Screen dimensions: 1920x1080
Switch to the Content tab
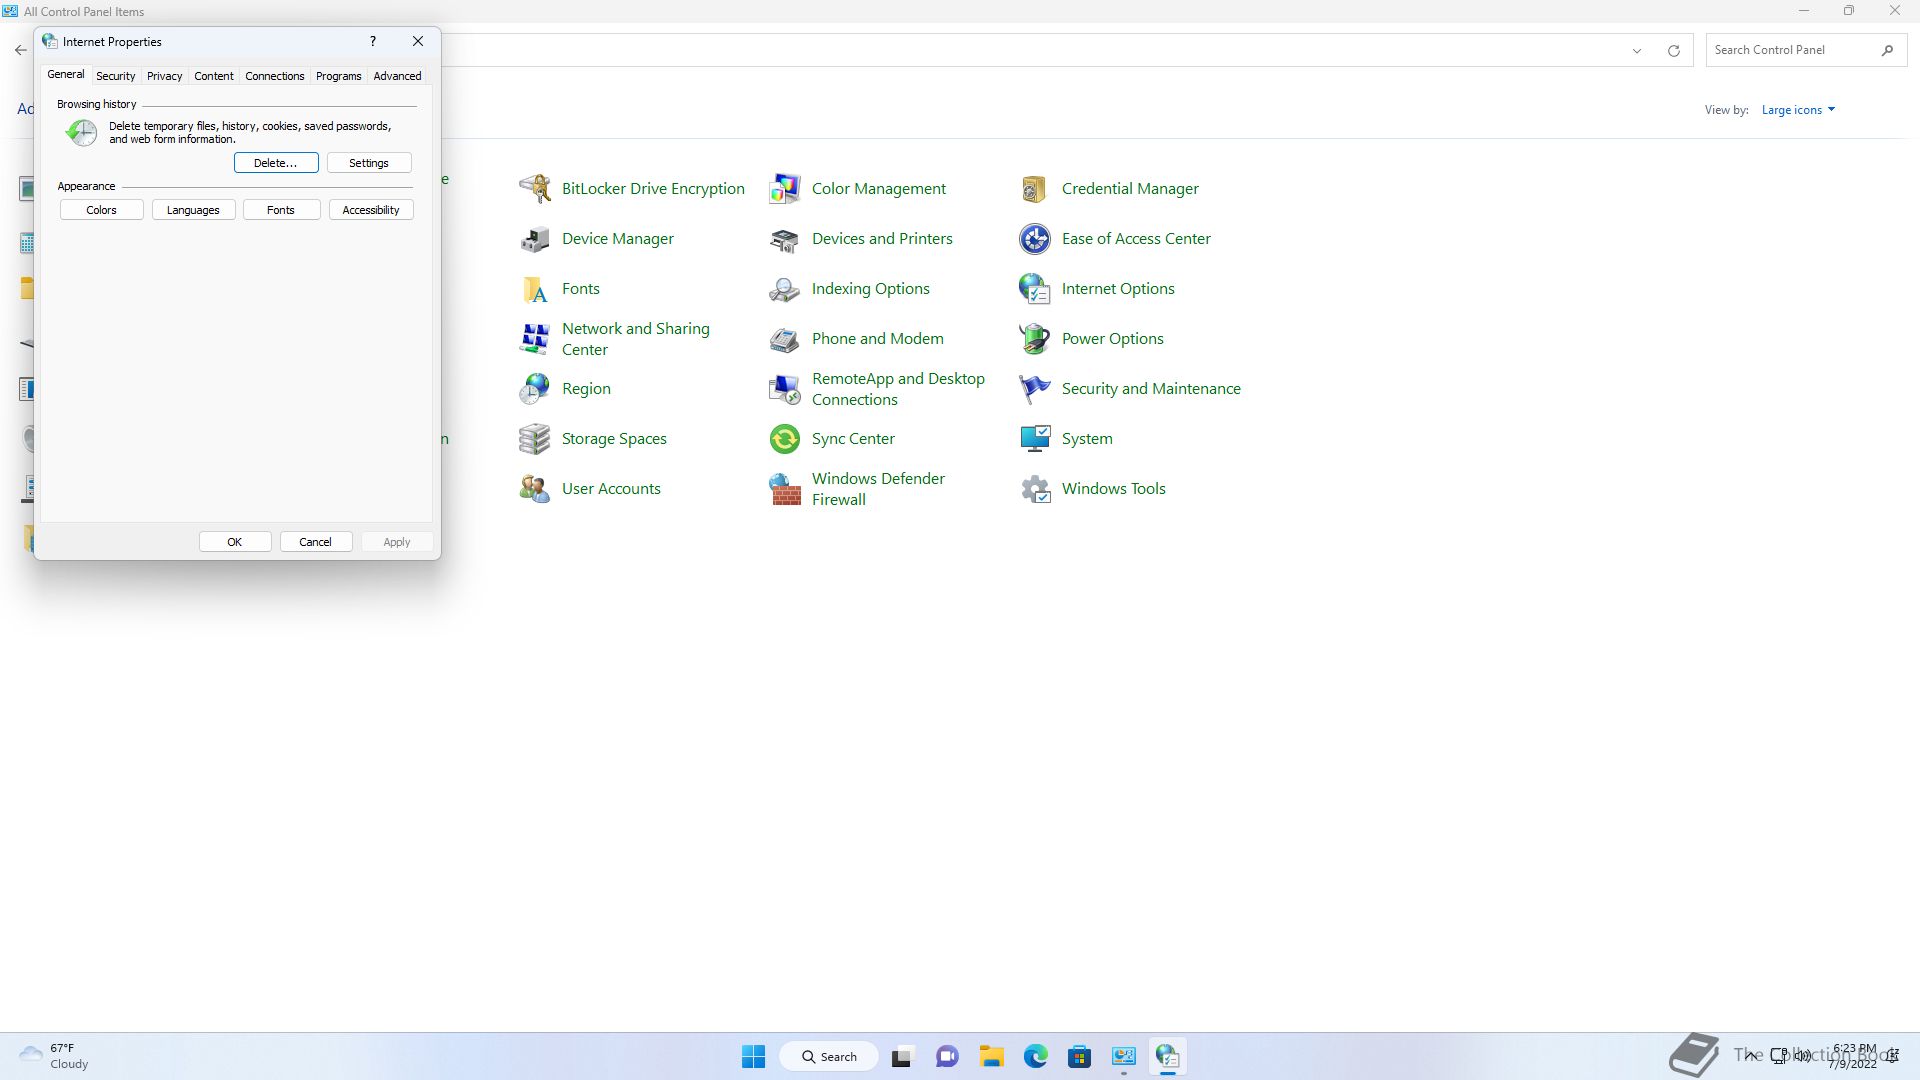tap(213, 76)
